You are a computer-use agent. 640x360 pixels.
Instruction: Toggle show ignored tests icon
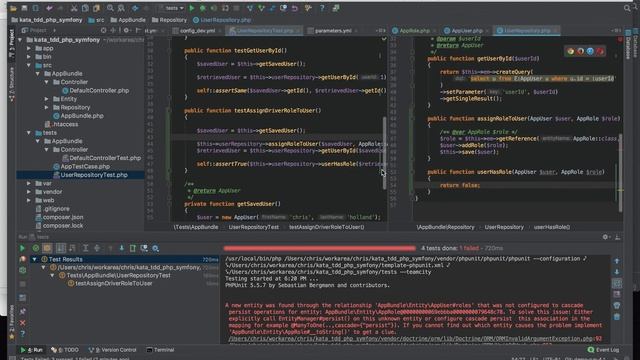pyautogui.click(x=47, y=248)
